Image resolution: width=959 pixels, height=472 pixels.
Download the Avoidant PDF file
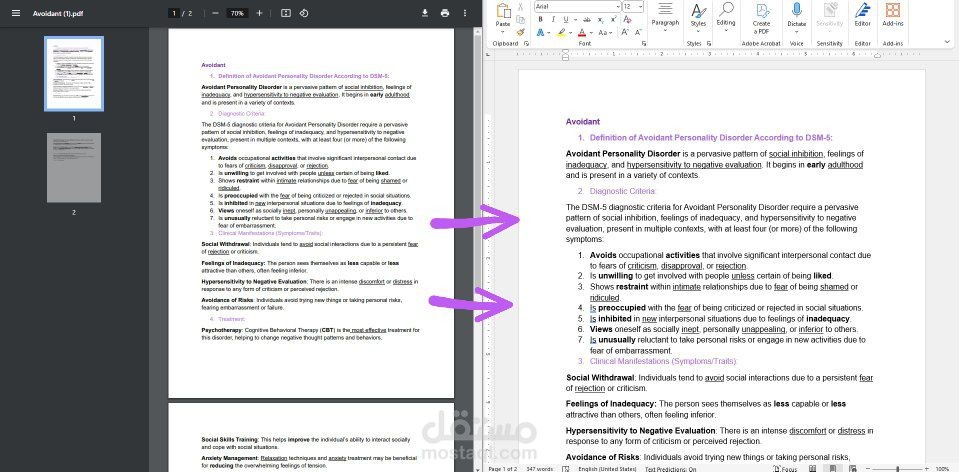[x=424, y=13]
